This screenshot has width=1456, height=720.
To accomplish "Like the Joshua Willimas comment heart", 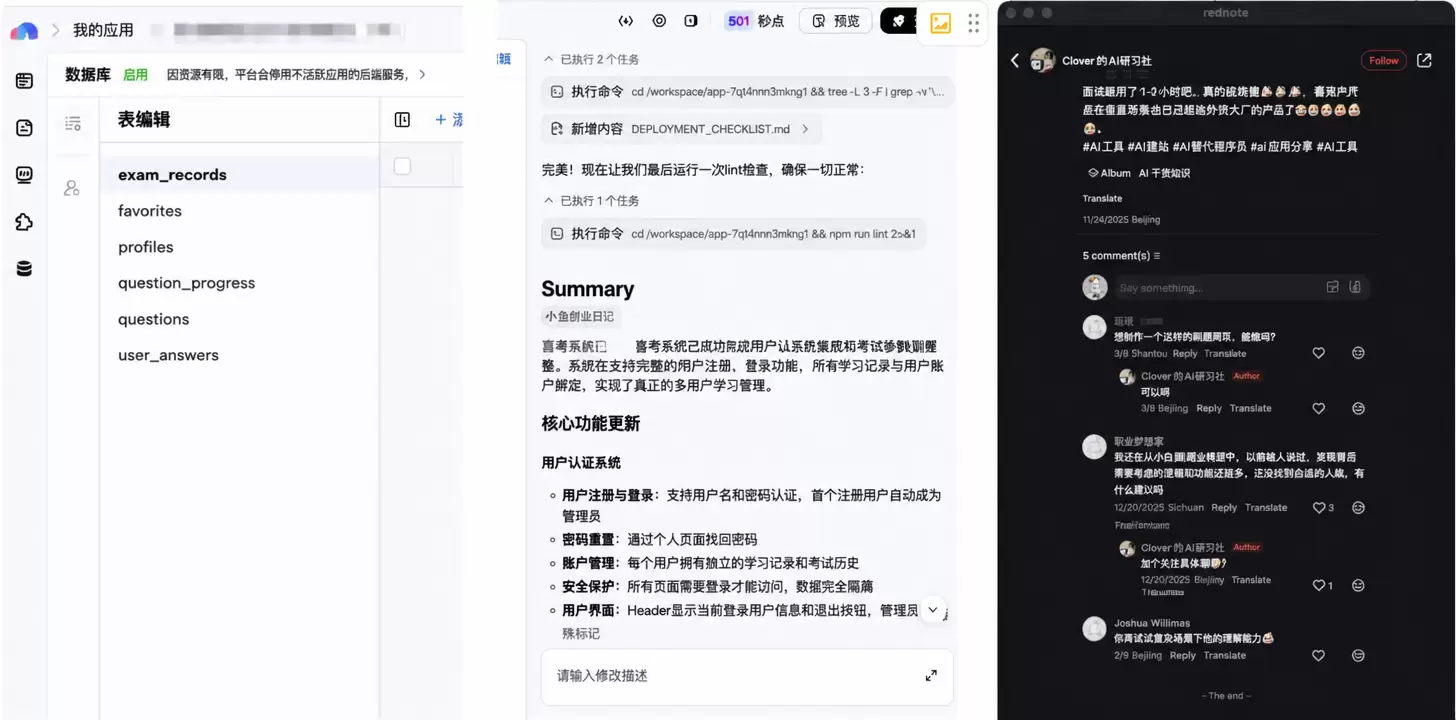I will point(1318,655).
